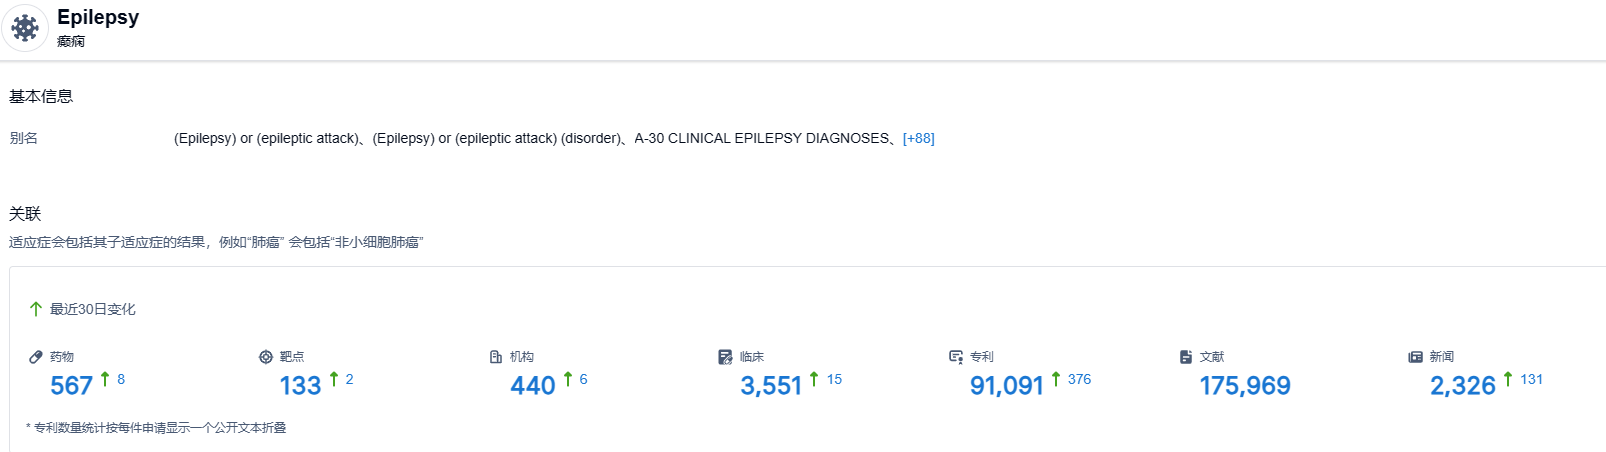This screenshot has width=1606, height=452.
Task: Open the 133 targets count
Action: point(300,385)
